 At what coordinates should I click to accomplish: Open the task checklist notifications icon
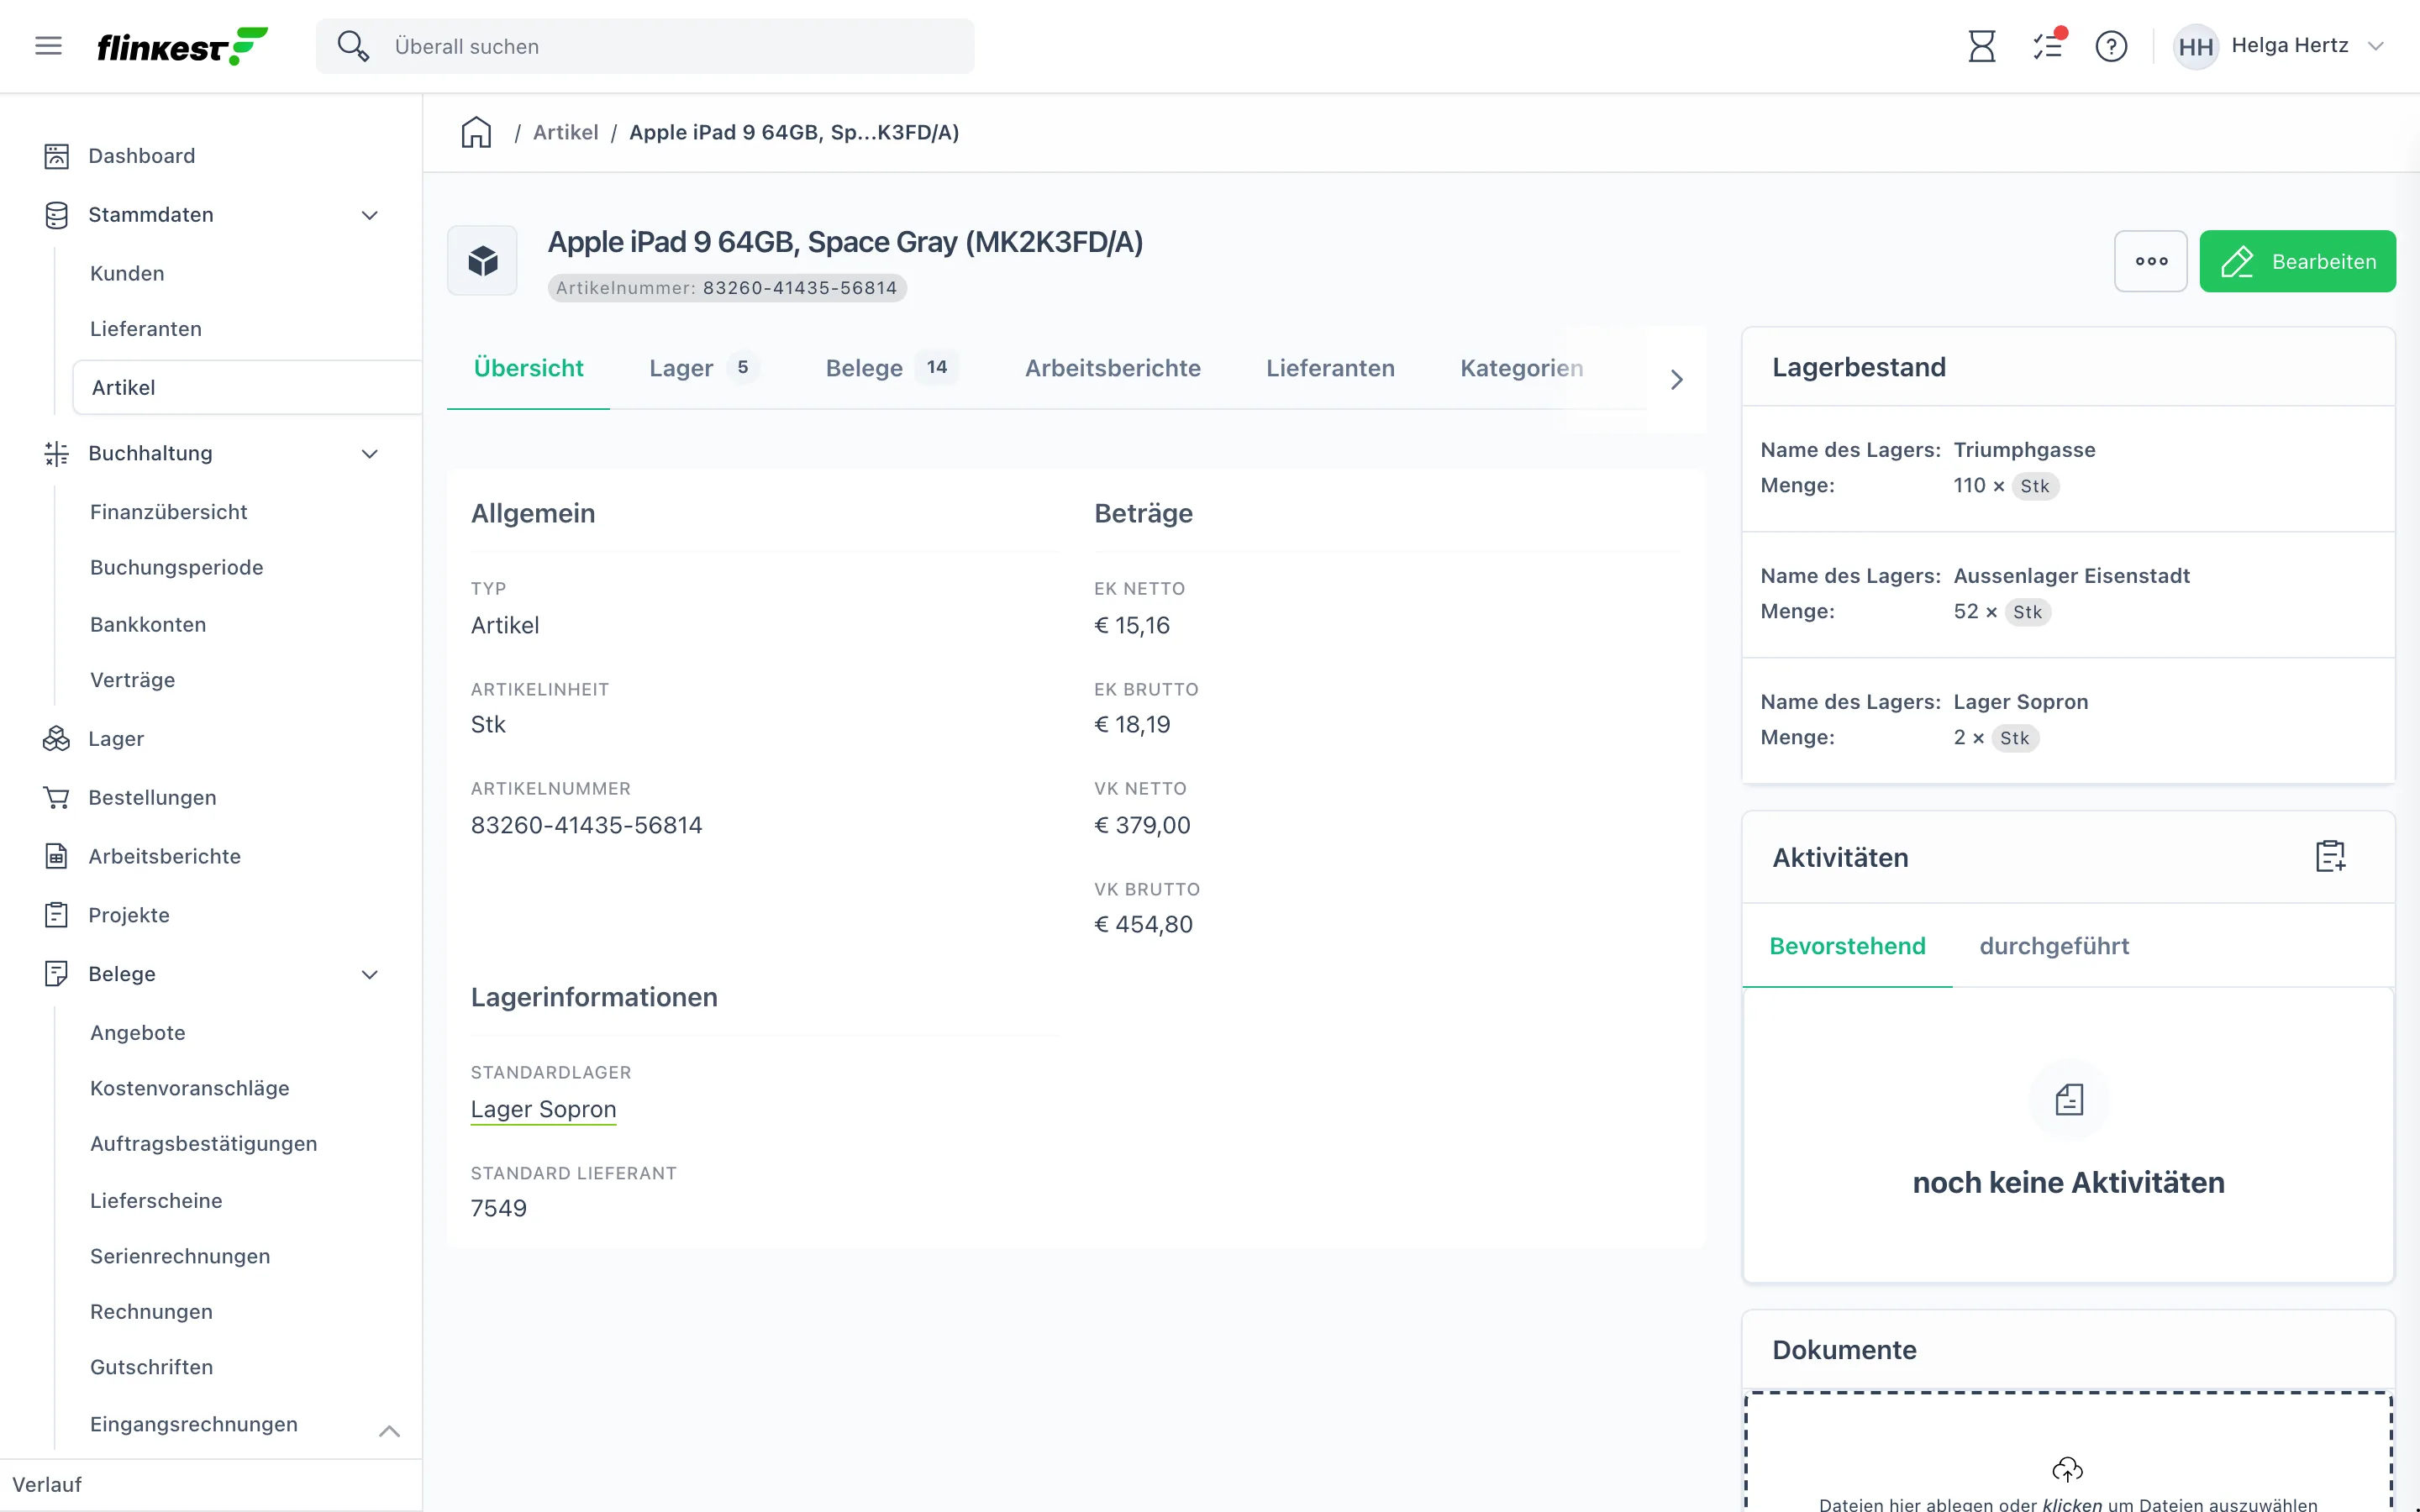coord(2048,46)
